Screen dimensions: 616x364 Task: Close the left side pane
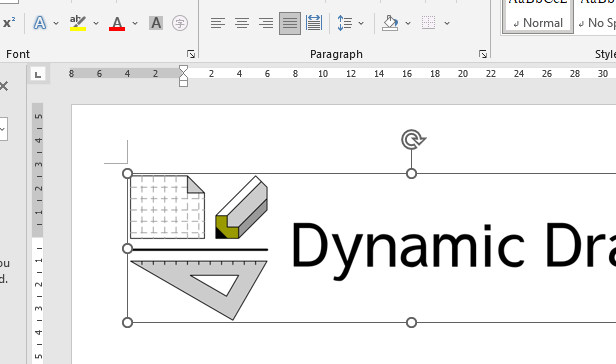4,86
